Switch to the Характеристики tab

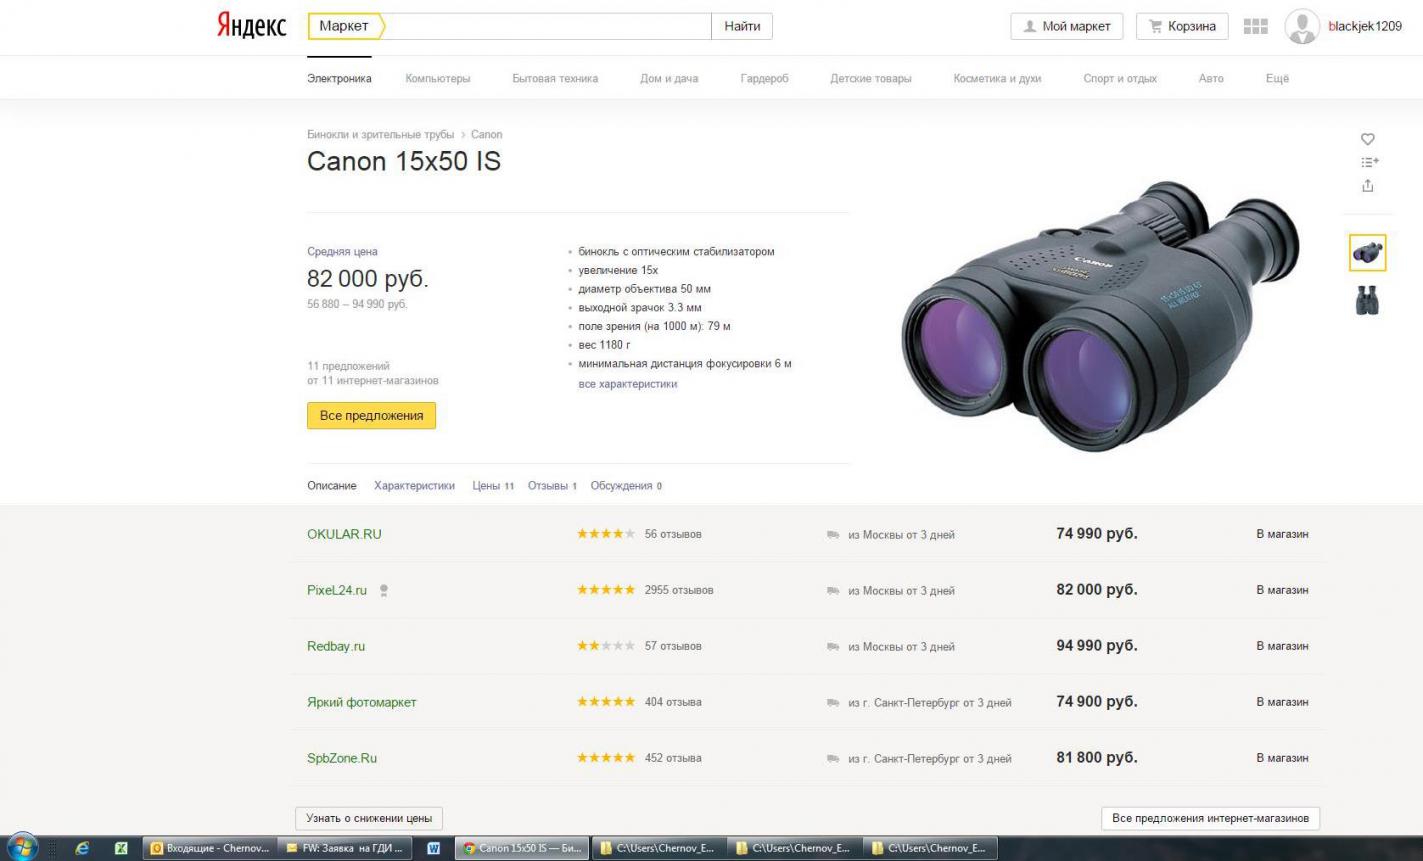click(414, 486)
